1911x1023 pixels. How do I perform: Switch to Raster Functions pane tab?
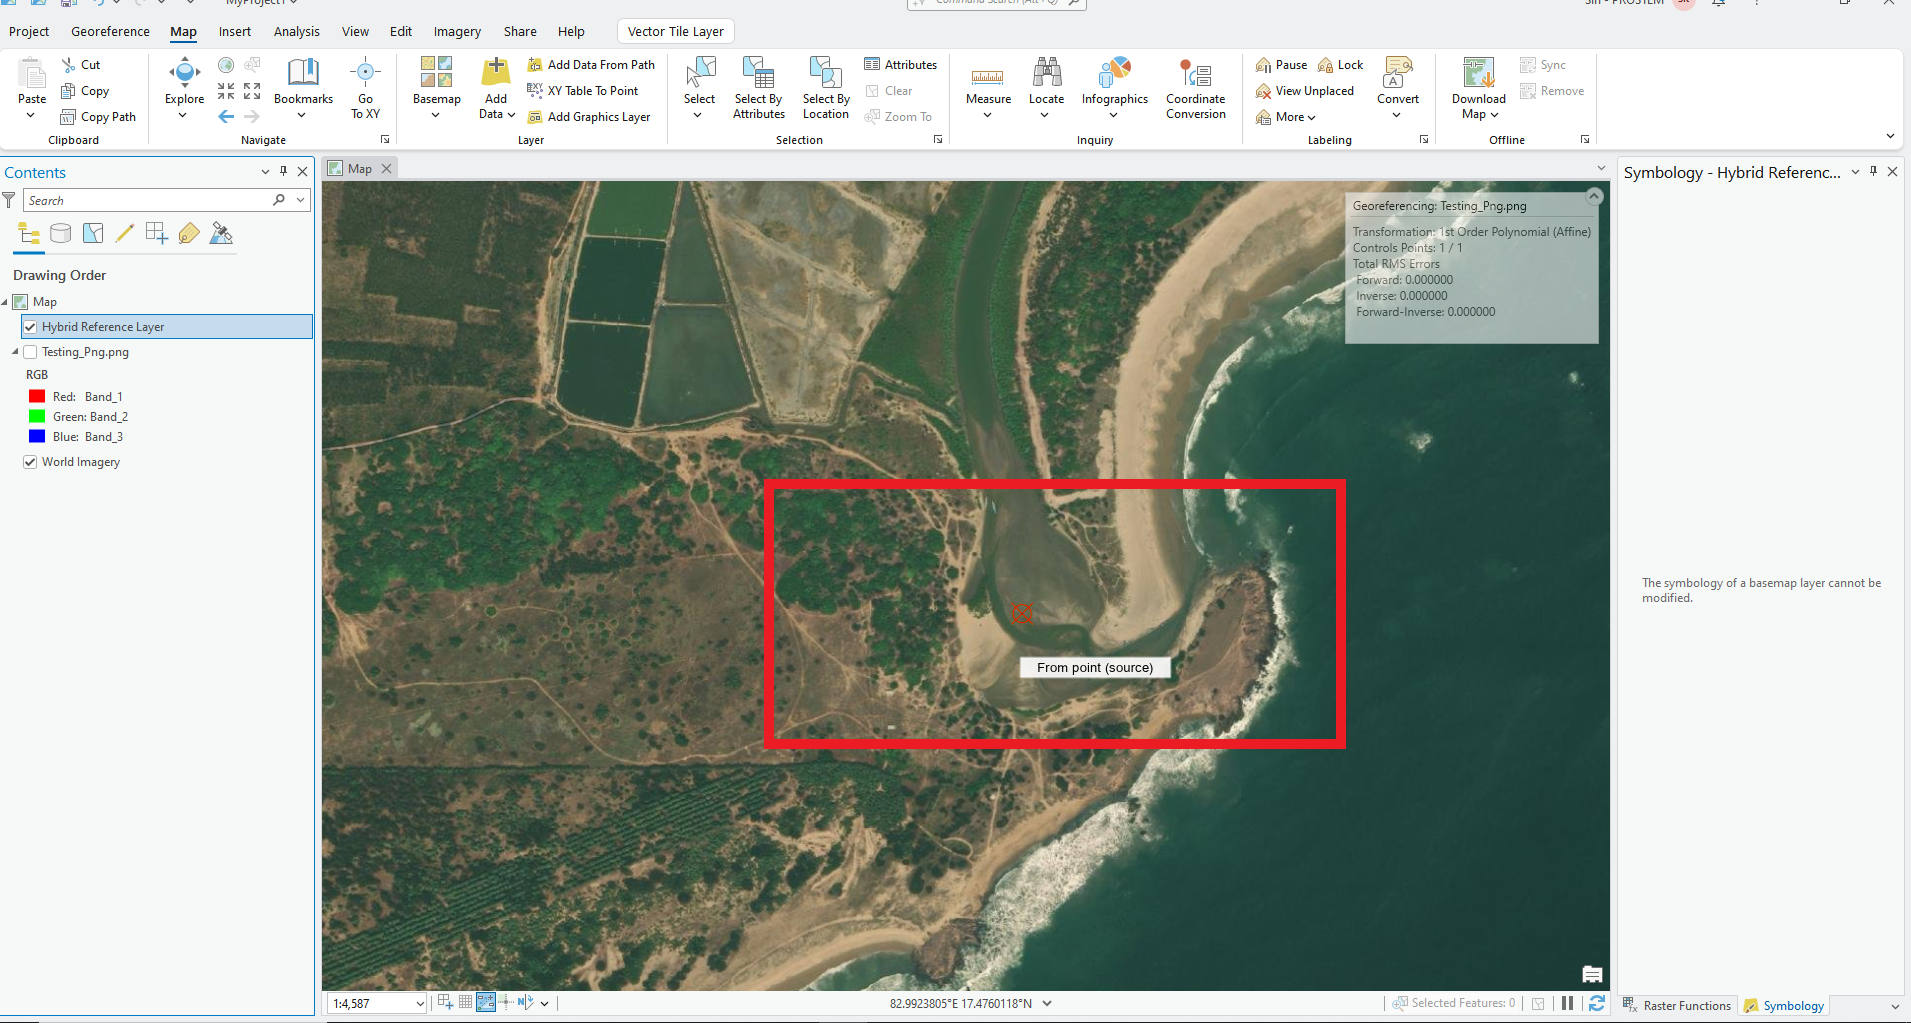click(1677, 1006)
